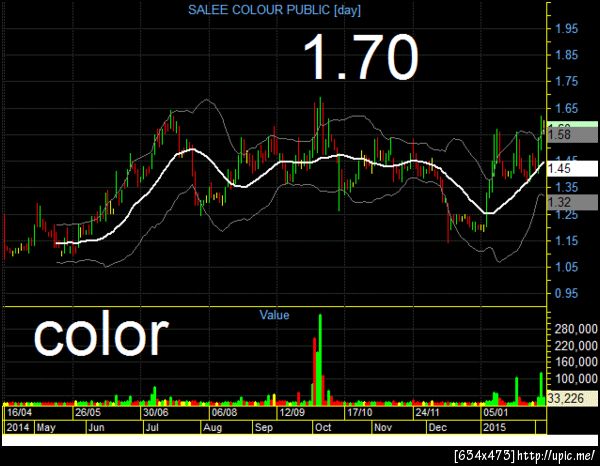Screen dimensions: 600x466
Task: Click the 24/11 date marker
Action: pos(427,412)
